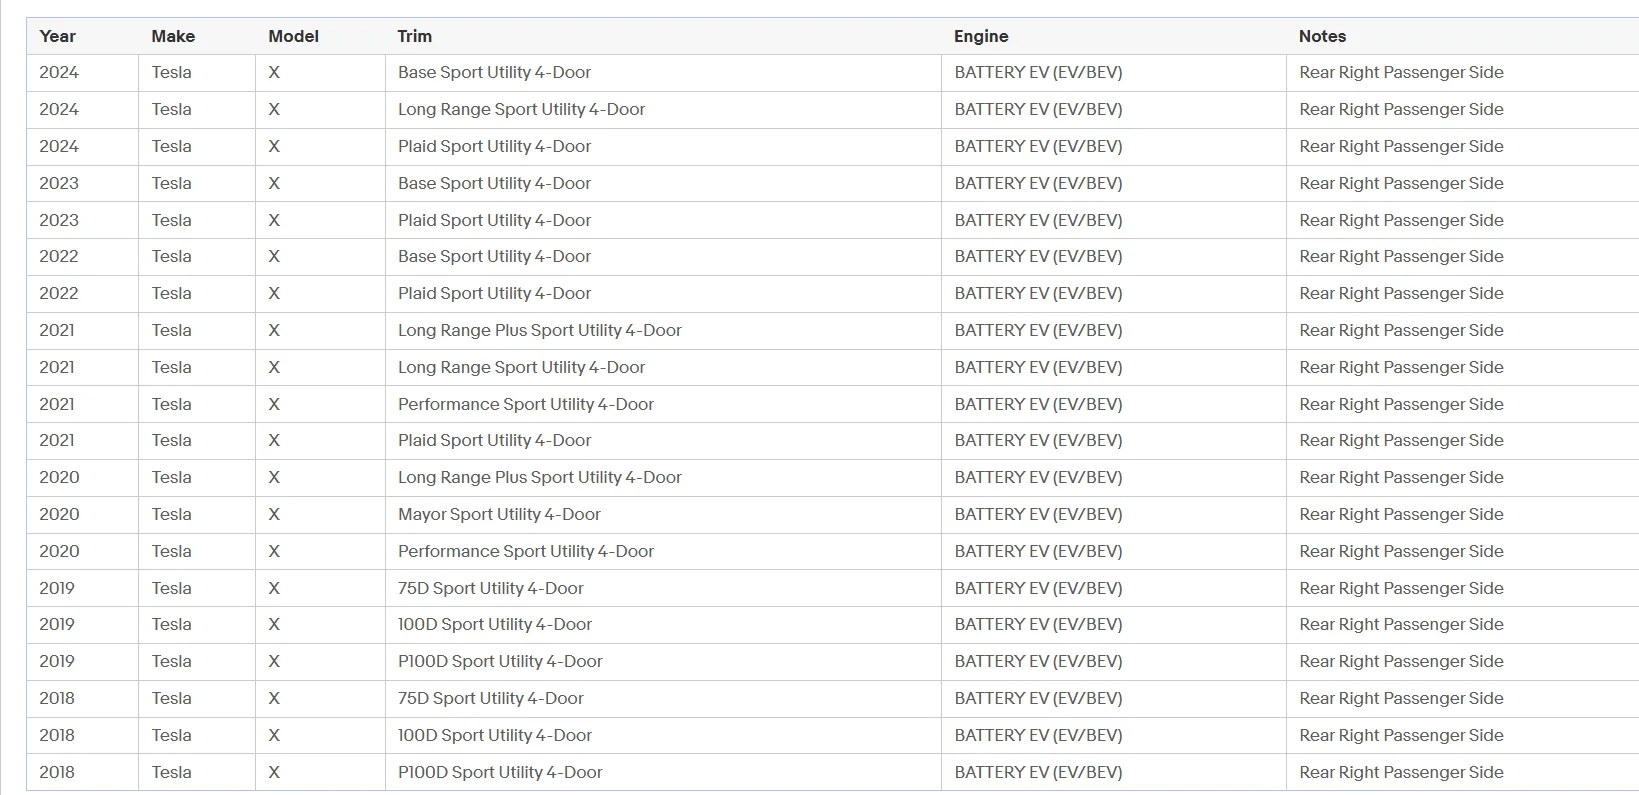Click the Trim column header

(x=415, y=36)
